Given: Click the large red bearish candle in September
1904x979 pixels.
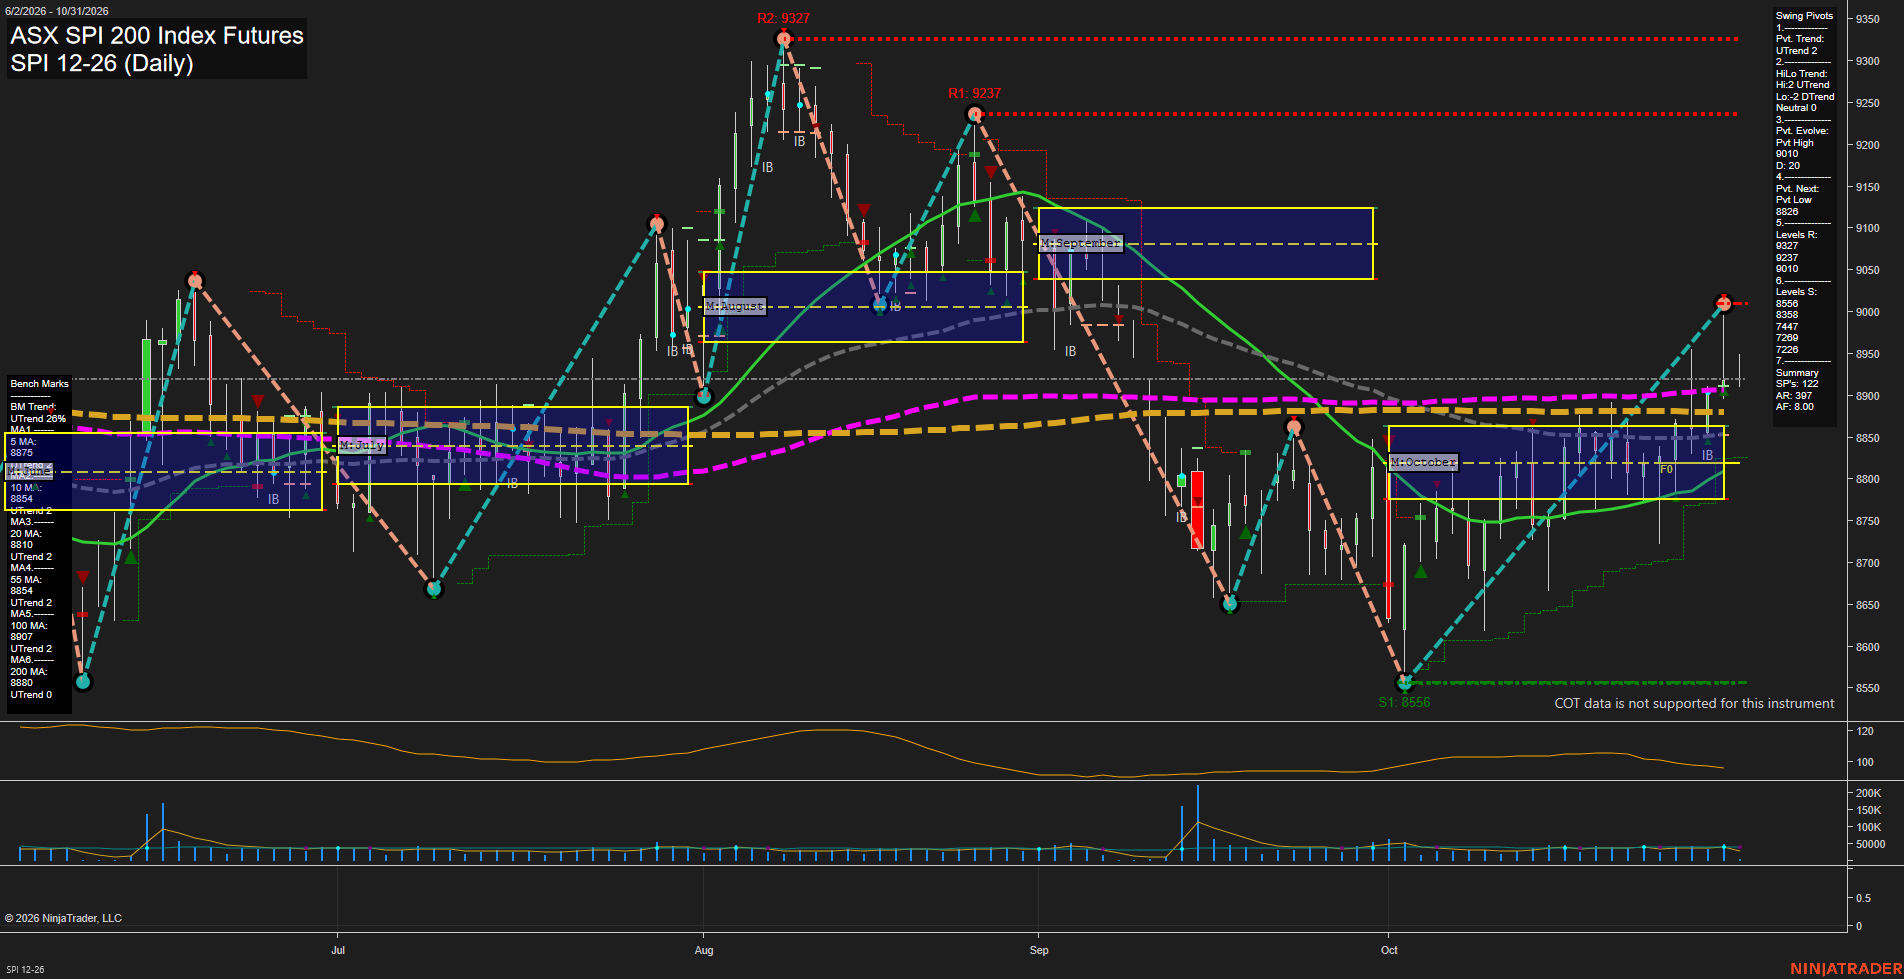Looking at the screenshot, I should coord(1197,510).
